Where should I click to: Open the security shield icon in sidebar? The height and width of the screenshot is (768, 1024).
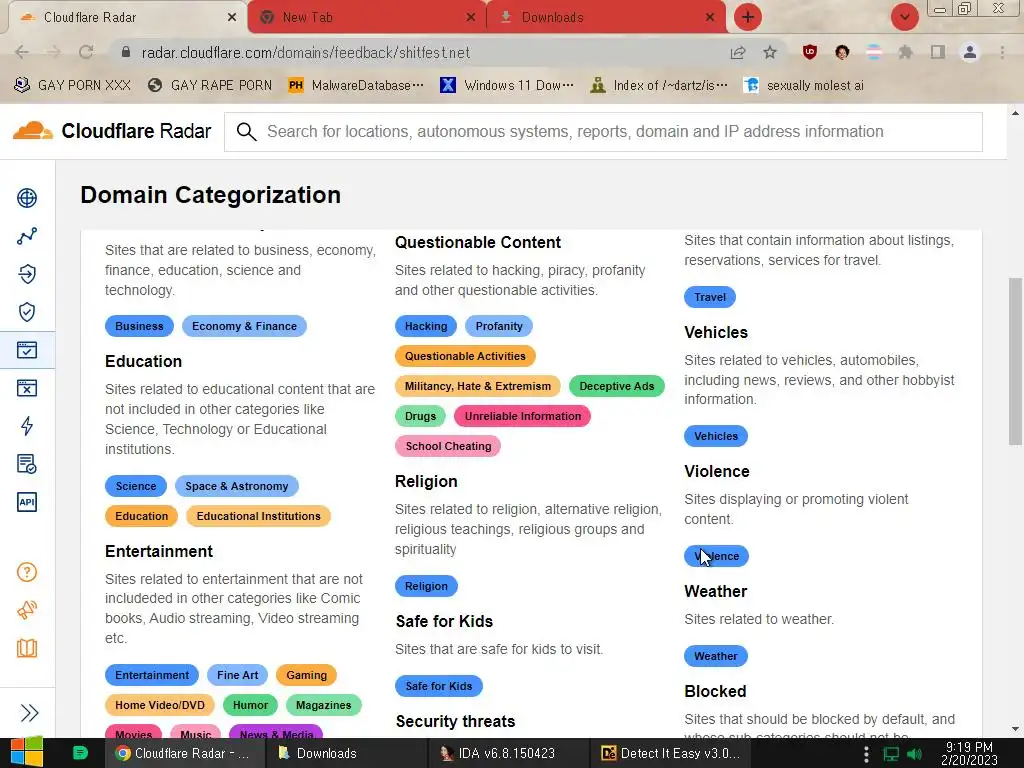point(27,312)
